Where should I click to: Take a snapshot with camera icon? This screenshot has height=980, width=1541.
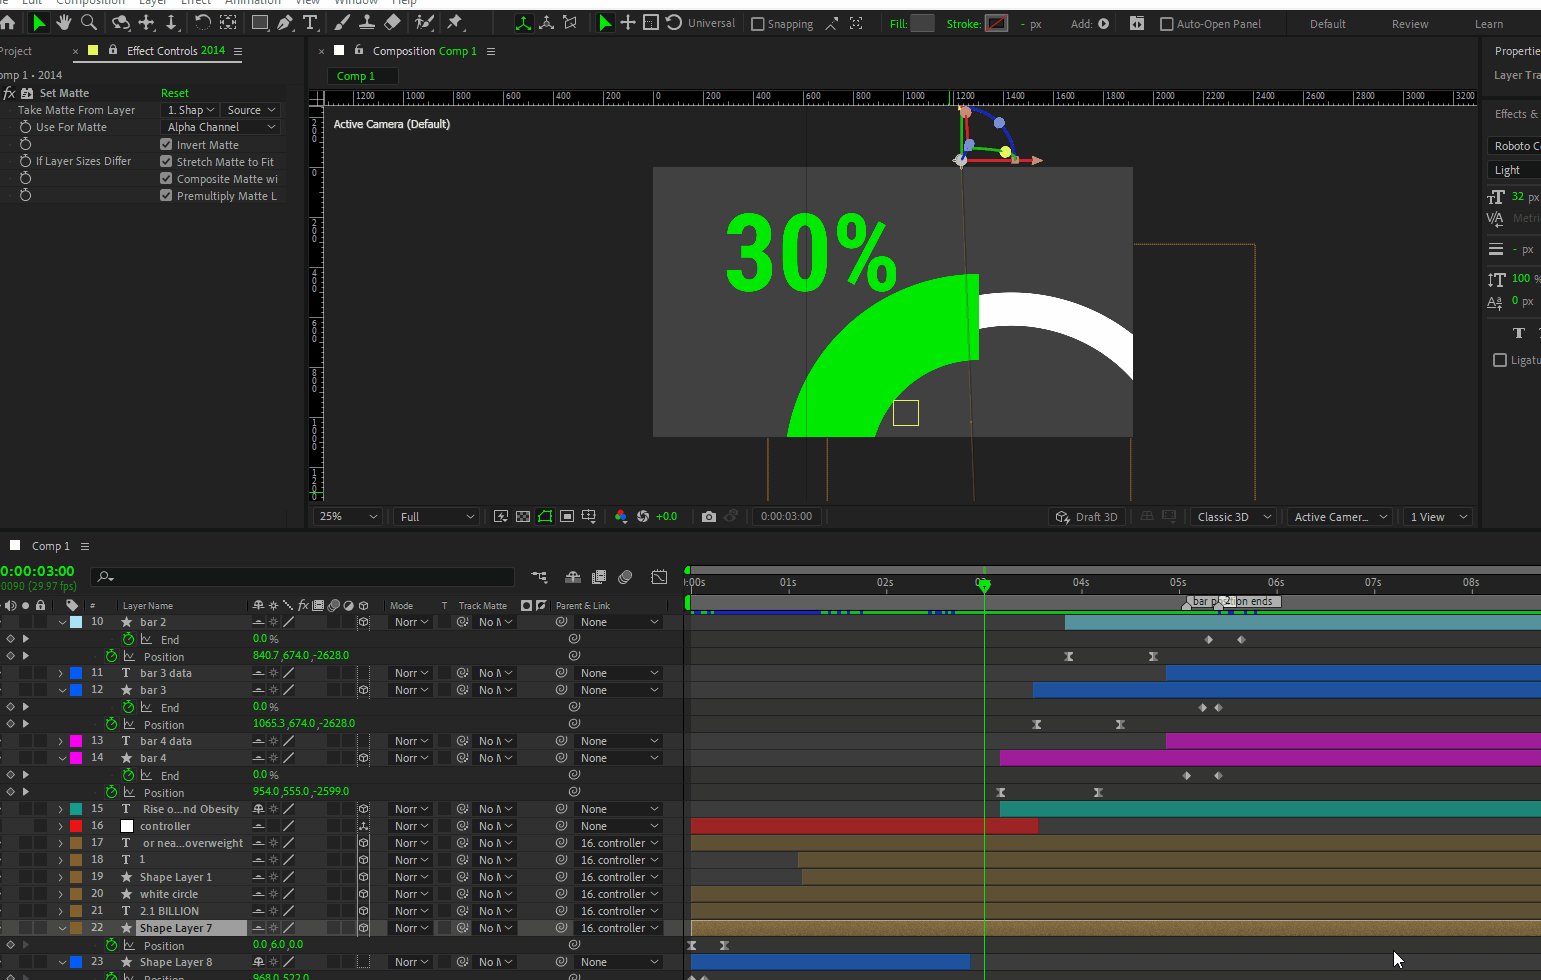pos(709,516)
